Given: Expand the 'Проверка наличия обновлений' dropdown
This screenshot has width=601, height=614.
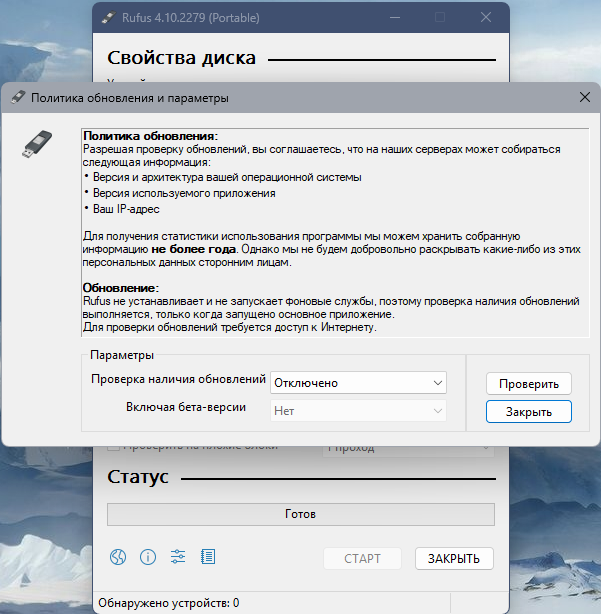Looking at the screenshot, I should click(358, 383).
